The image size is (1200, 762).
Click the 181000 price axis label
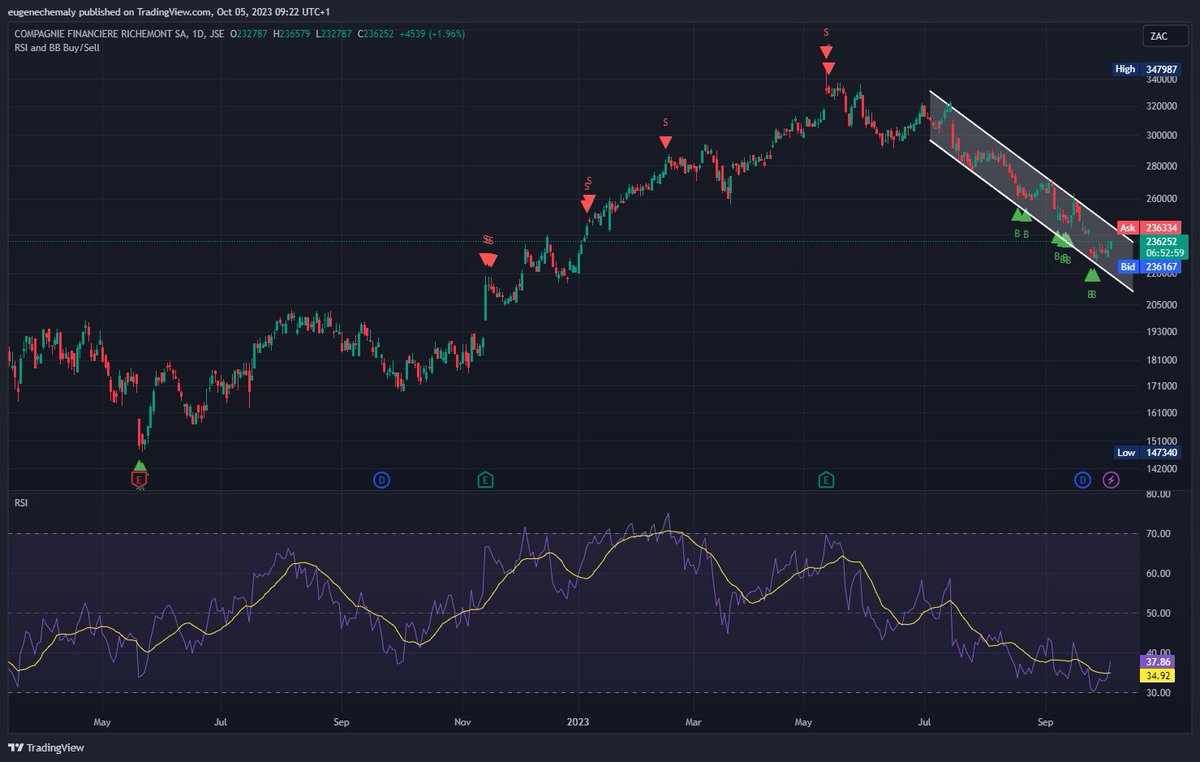pyautogui.click(x=1163, y=360)
